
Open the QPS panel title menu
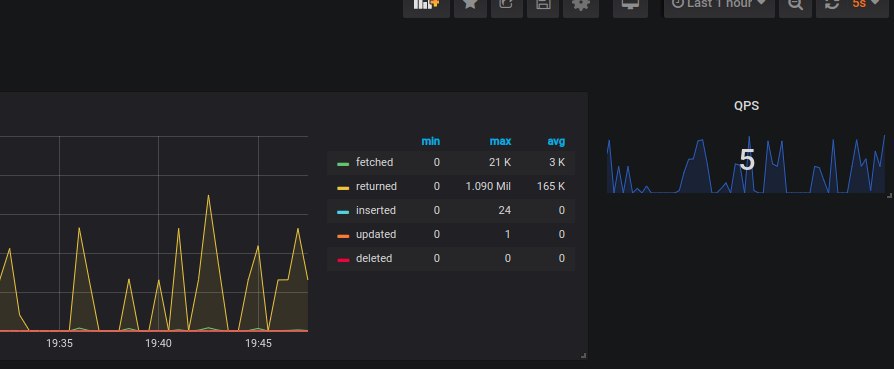[x=746, y=106]
